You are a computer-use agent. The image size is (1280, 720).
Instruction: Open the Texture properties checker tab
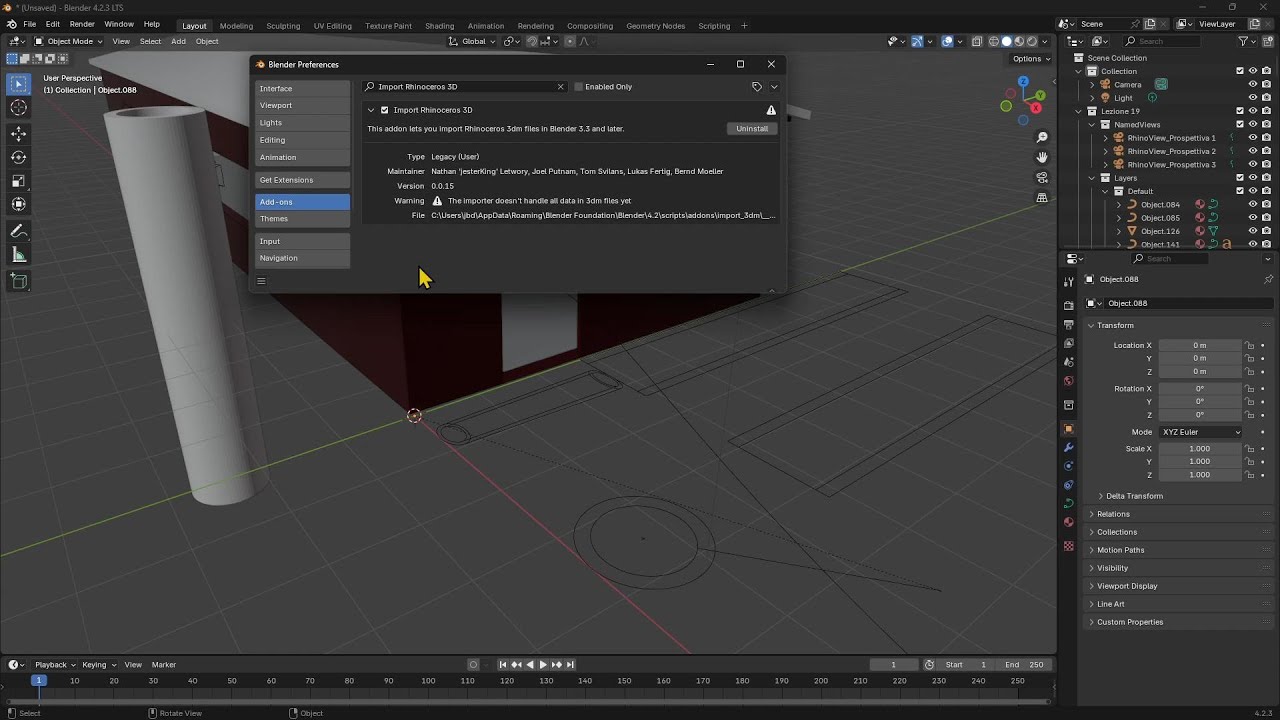1068,546
